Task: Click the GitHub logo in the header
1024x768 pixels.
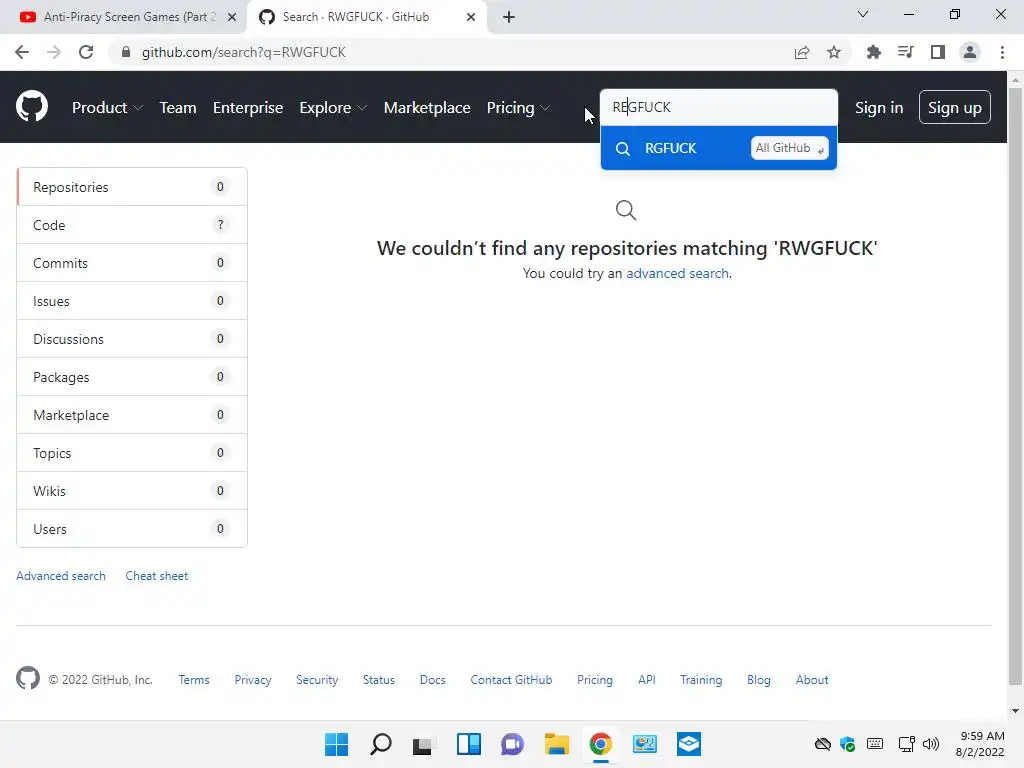Action: (31, 107)
